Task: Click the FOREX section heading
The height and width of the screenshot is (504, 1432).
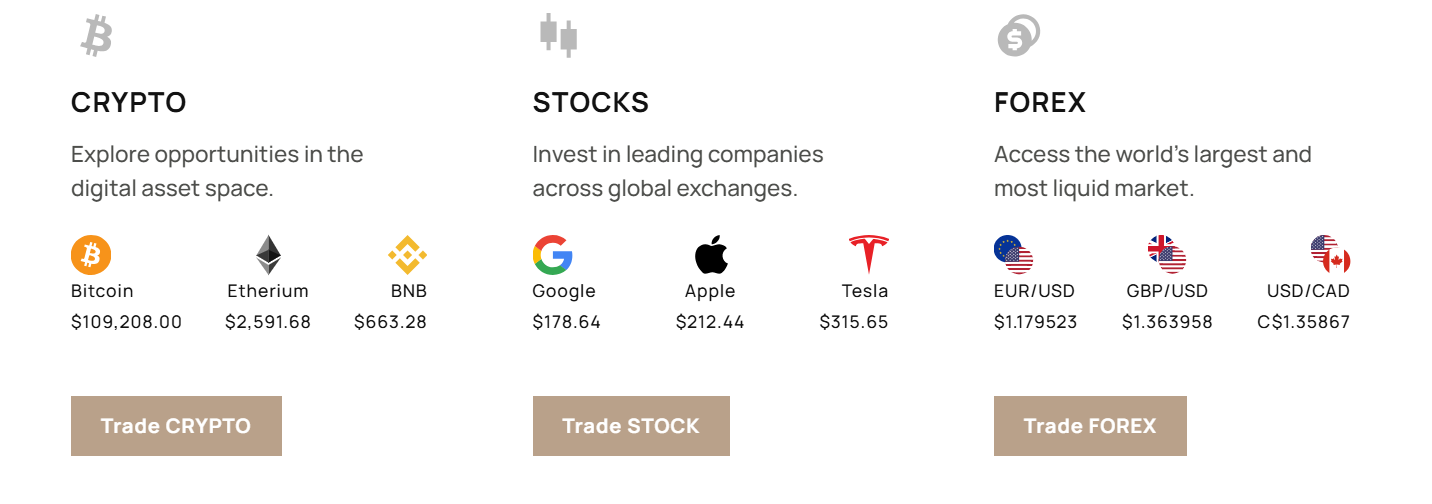Action: [1040, 102]
